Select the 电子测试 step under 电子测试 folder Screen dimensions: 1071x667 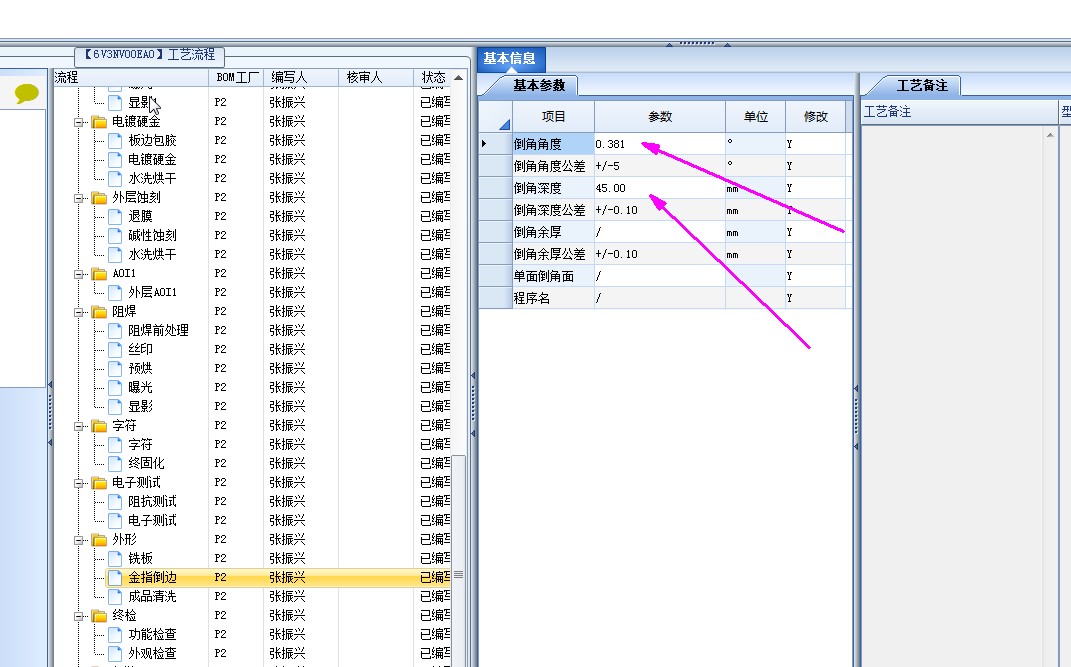click(152, 520)
